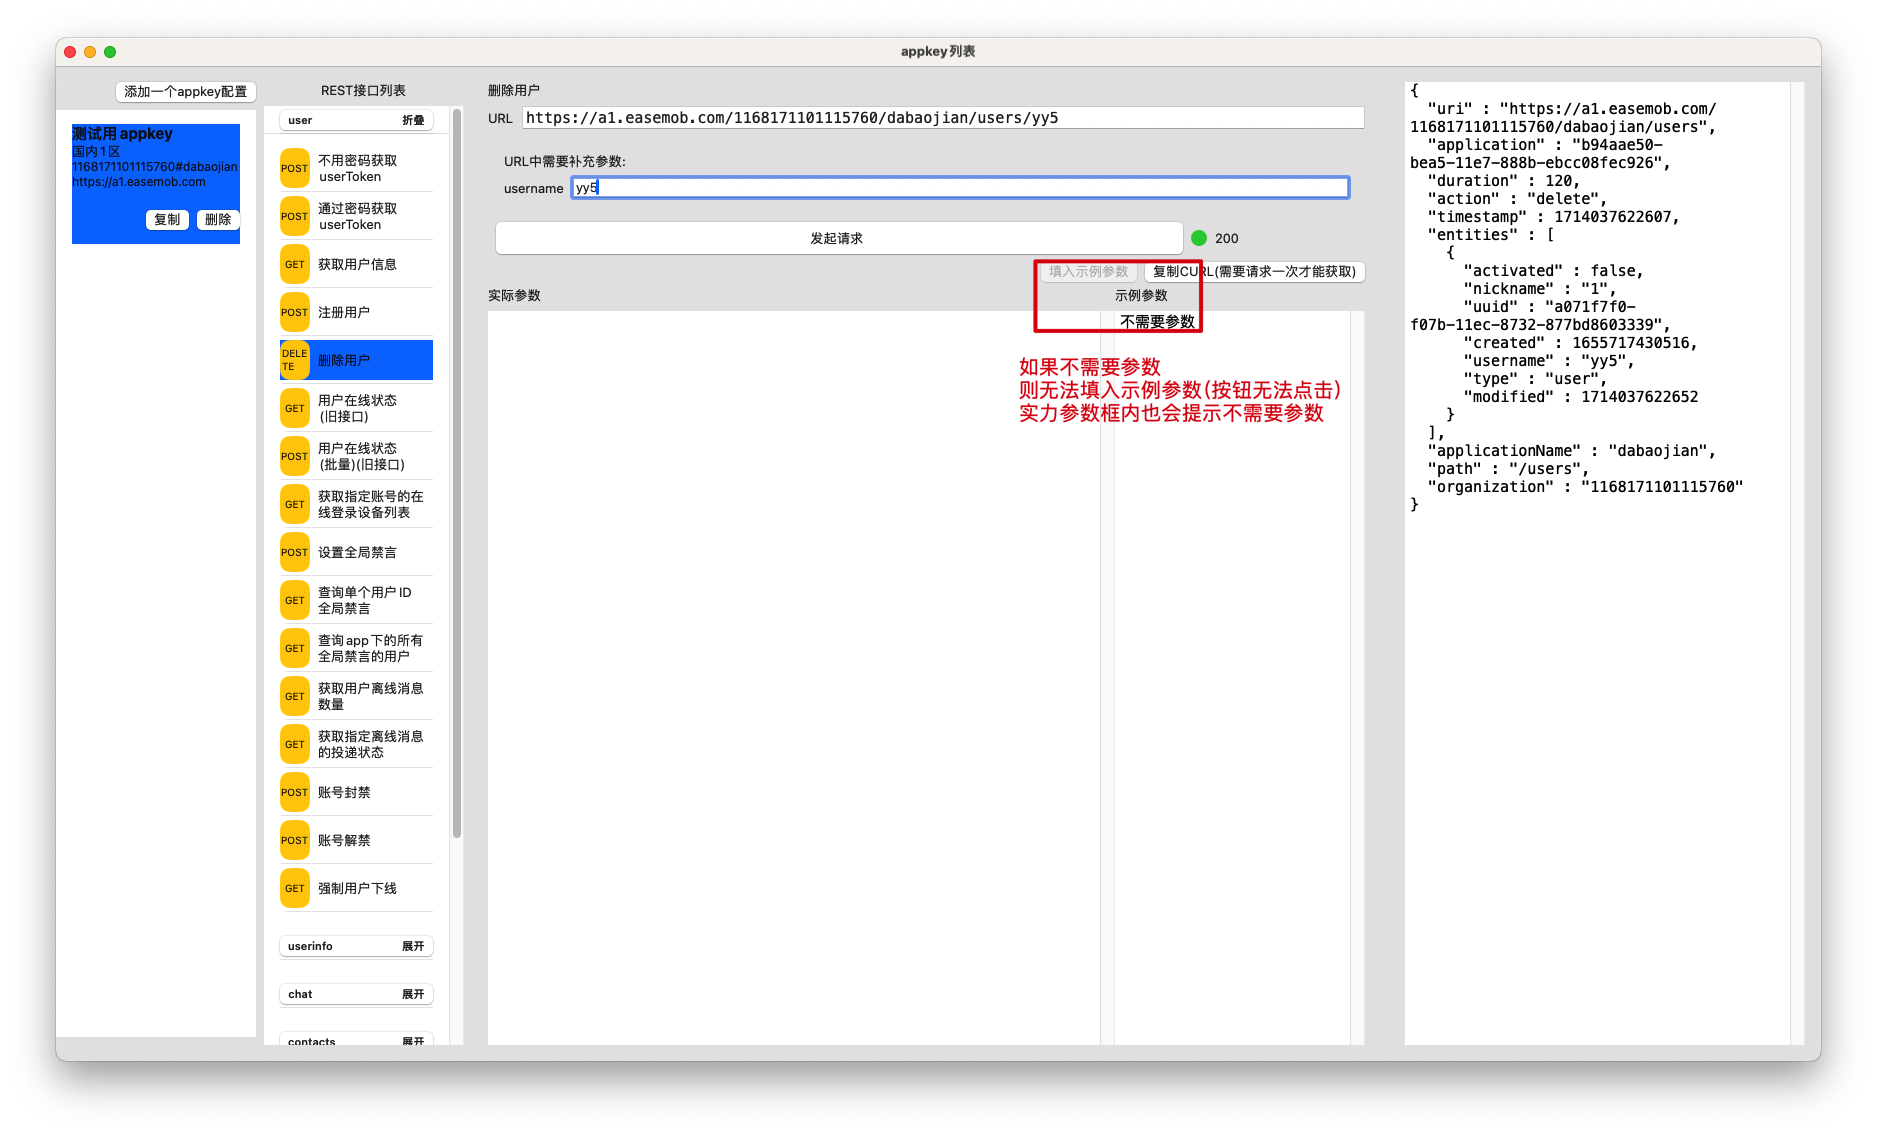Click the JSON response output area
Viewport: 1877px width, 1135px height.
[1597, 563]
